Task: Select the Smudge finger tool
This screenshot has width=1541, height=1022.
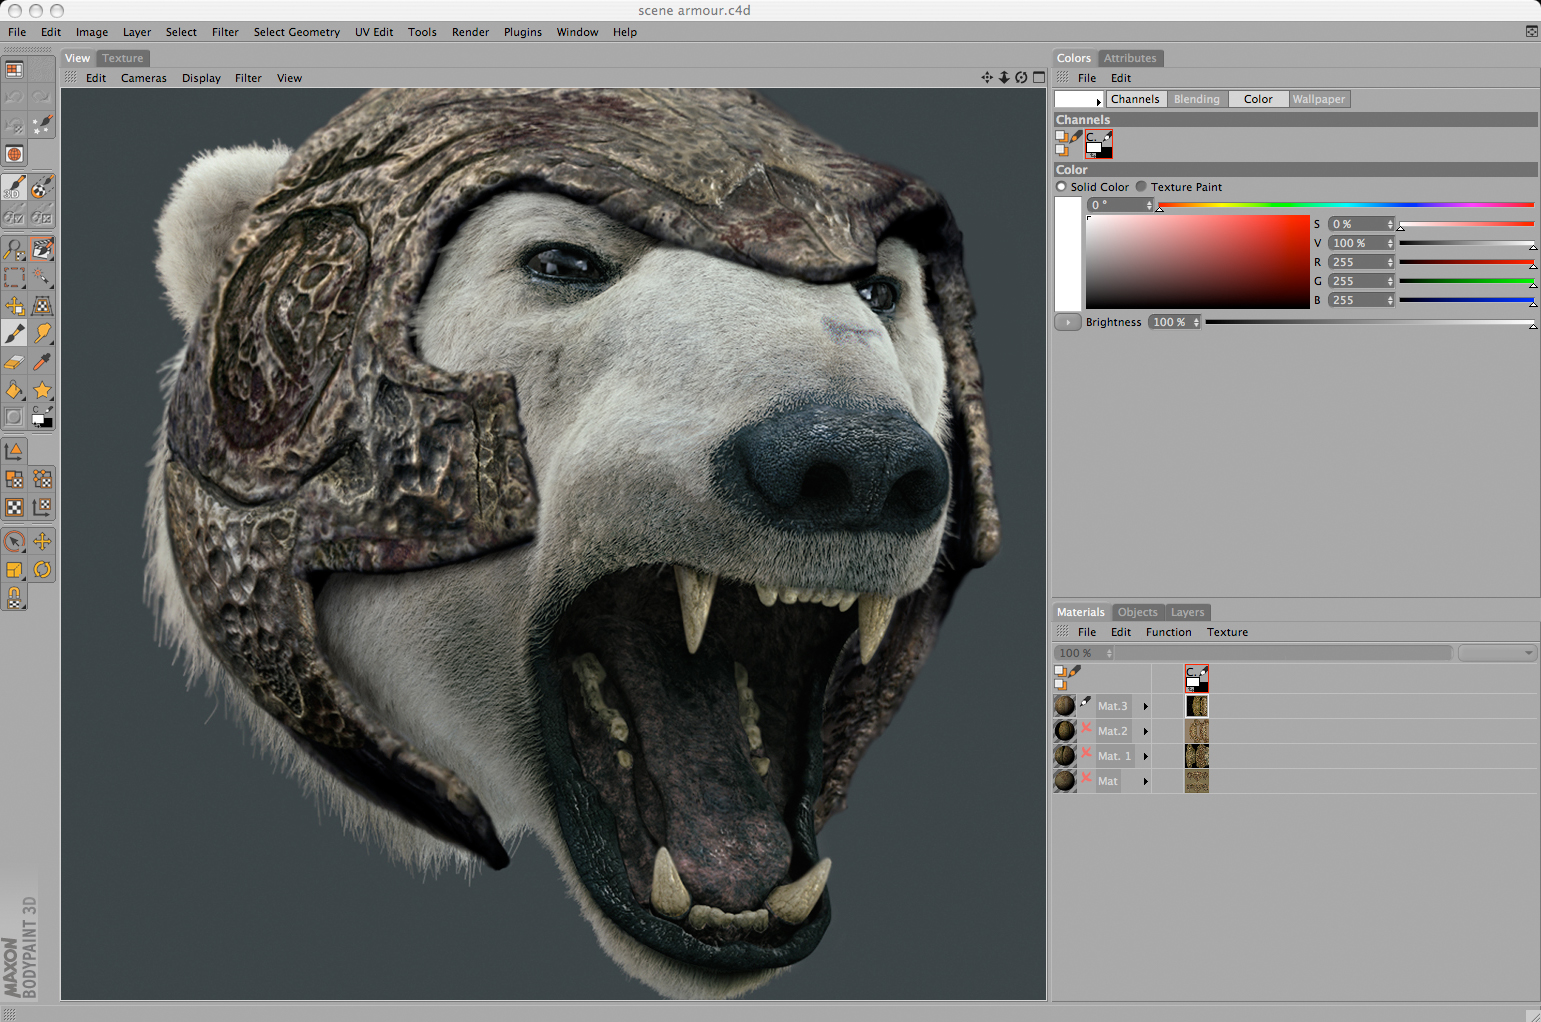Action: coord(42,334)
